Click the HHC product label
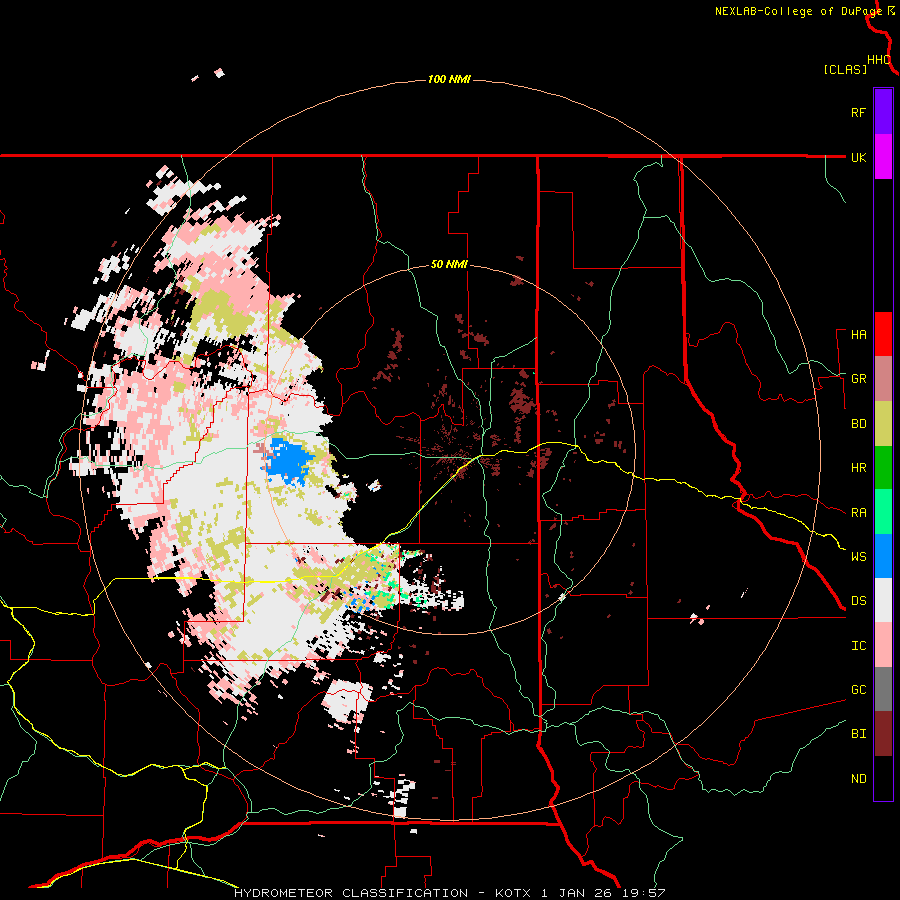This screenshot has height=900, width=900. (879, 60)
